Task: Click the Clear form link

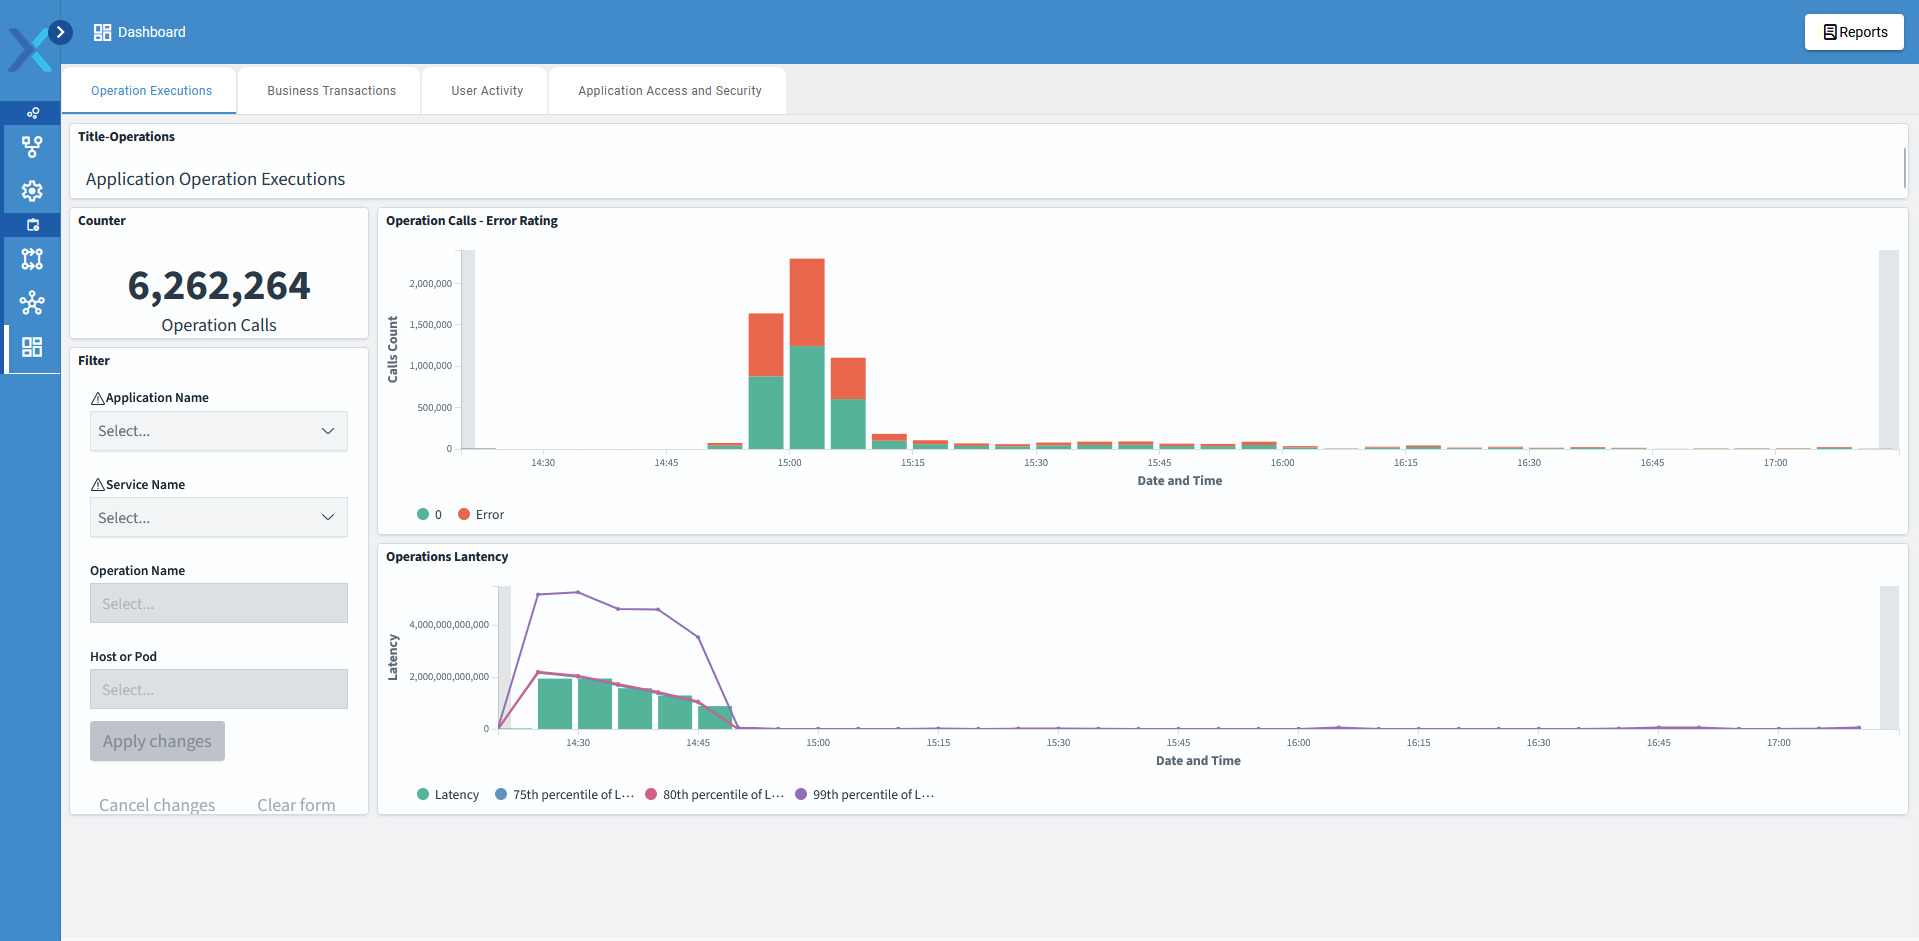Action: (x=296, y=805)
